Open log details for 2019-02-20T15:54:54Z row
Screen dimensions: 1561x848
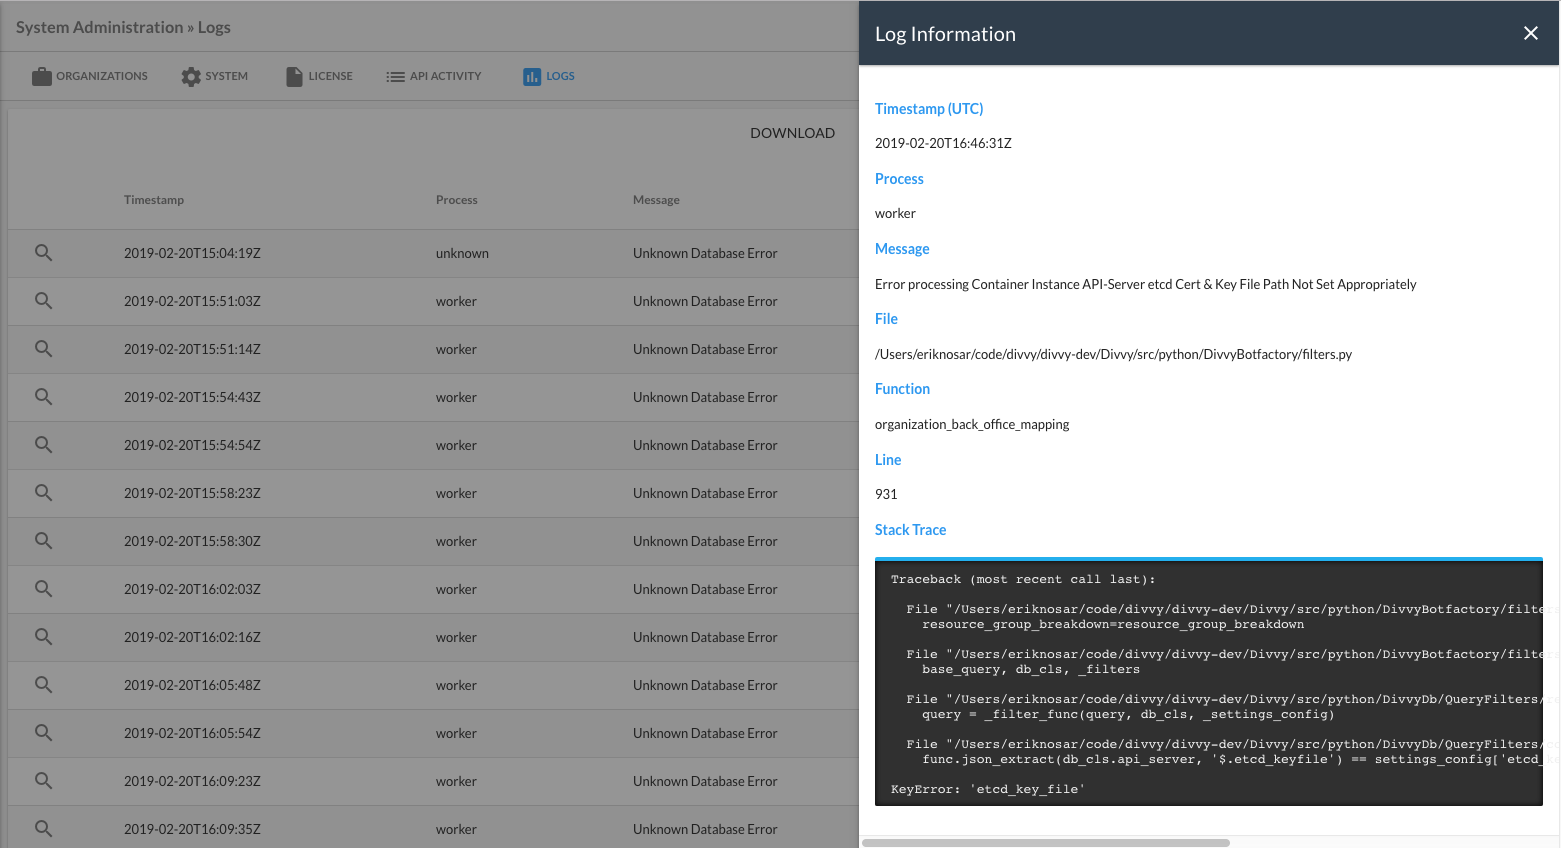point(43,445)
